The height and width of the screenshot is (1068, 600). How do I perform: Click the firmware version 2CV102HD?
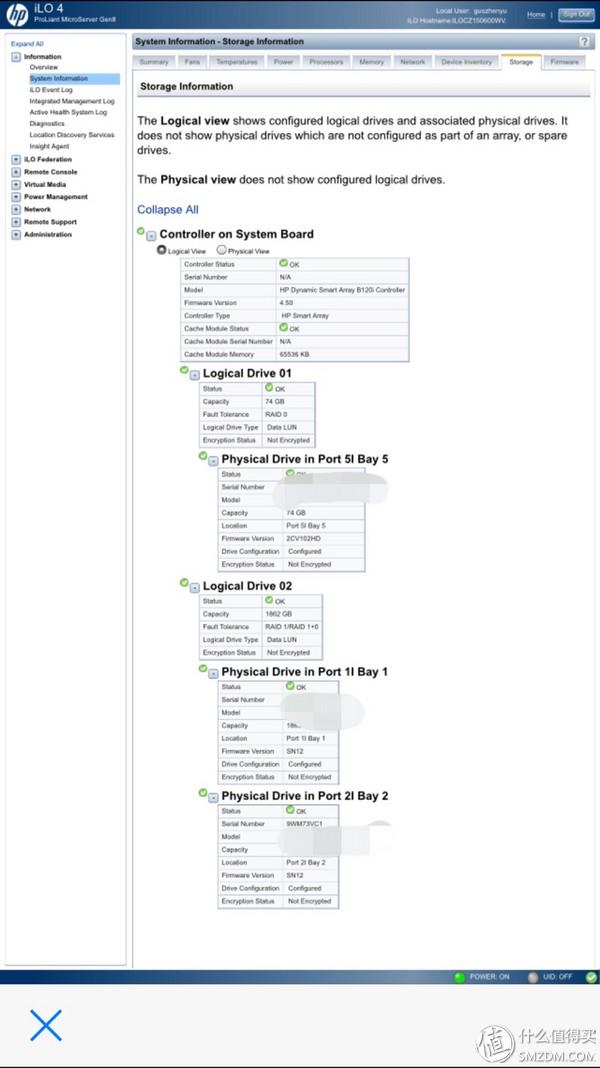coord(303,539)
